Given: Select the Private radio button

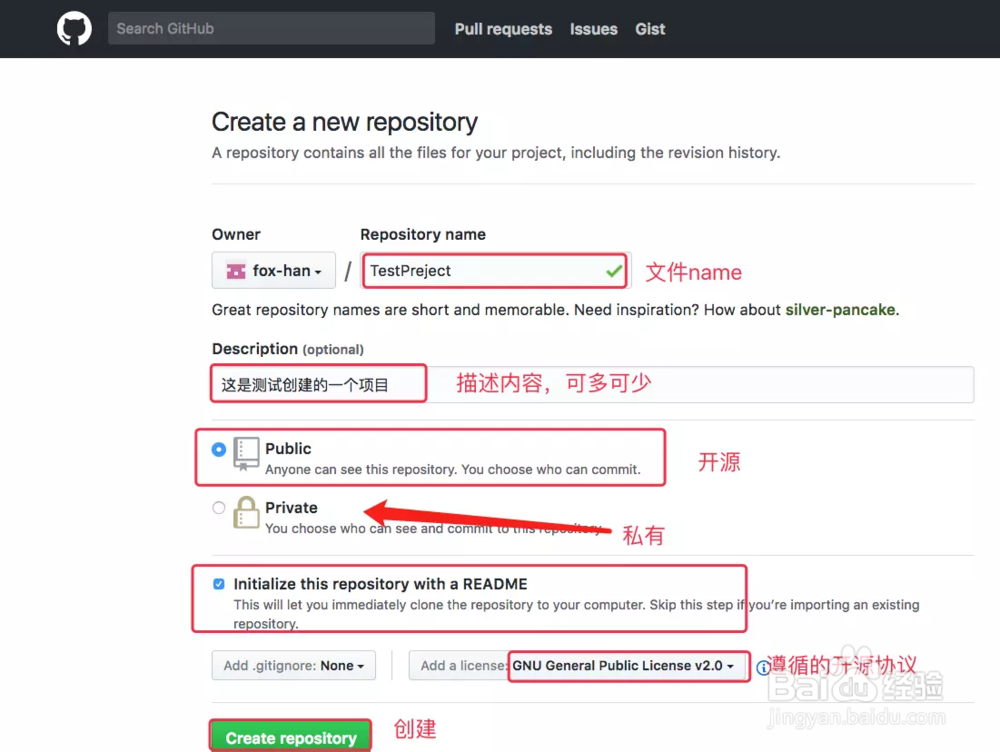Looking at the screenshot, I should (x=219, y=508).
